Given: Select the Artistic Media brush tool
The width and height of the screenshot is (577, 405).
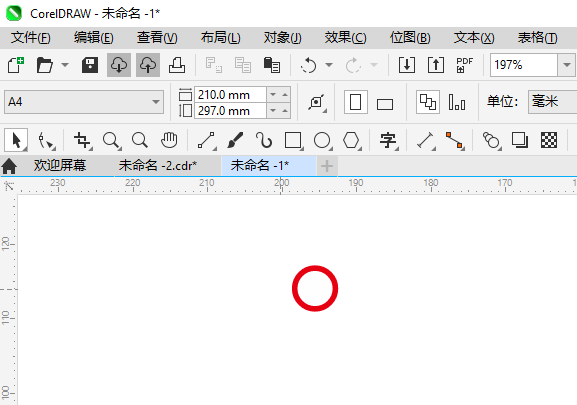Looking at the screenshot, I should 235,140.
